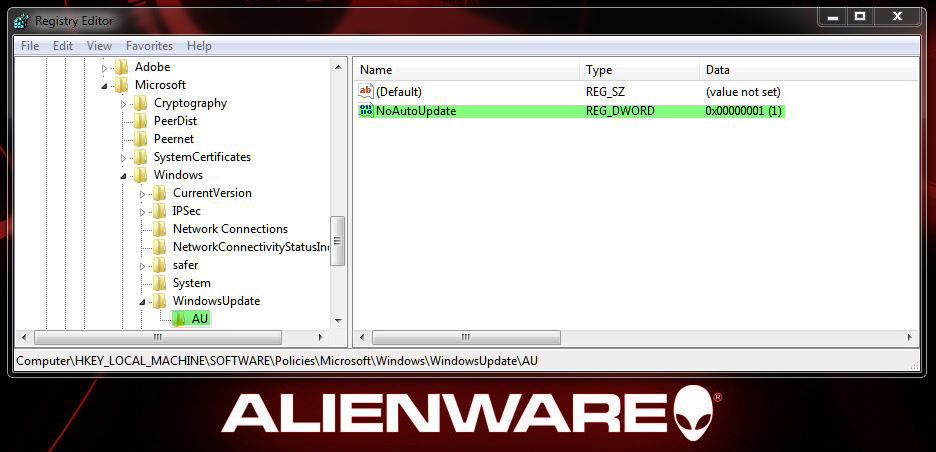
Task: Click the open AU folder icon
Action: point(179,319)
